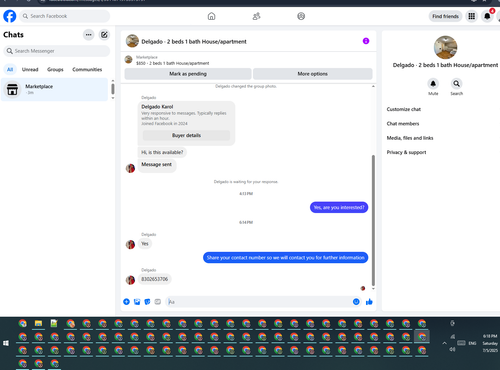This screenshot has width=500, height=370.
Task: Open the volume speaker tray icon
Action: 452,349
